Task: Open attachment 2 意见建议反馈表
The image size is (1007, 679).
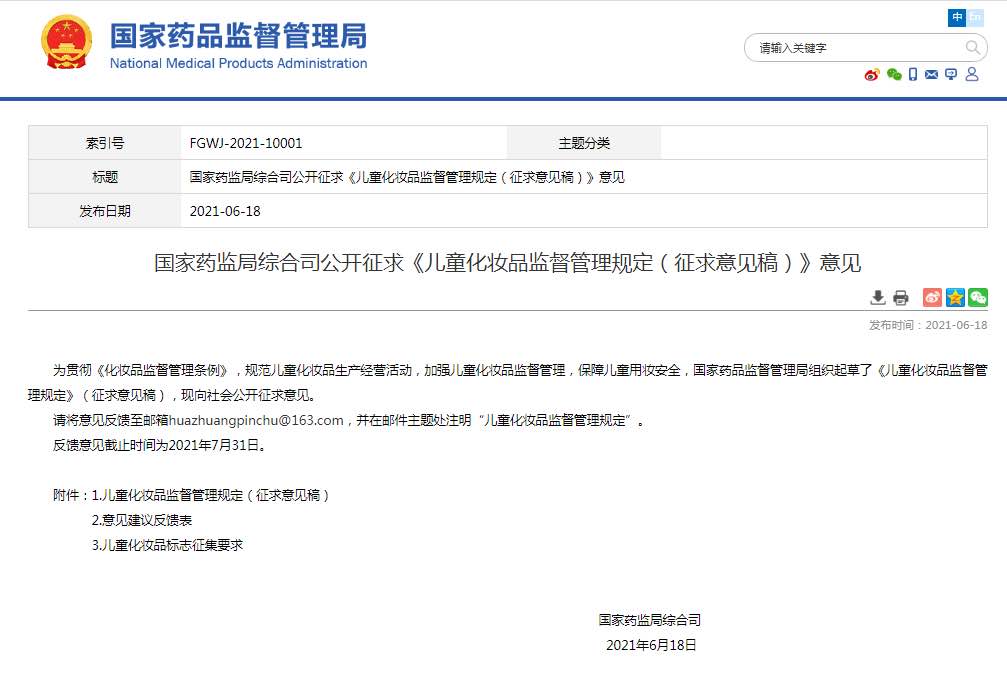Action: pyautogui.click(x=142, y=520)
